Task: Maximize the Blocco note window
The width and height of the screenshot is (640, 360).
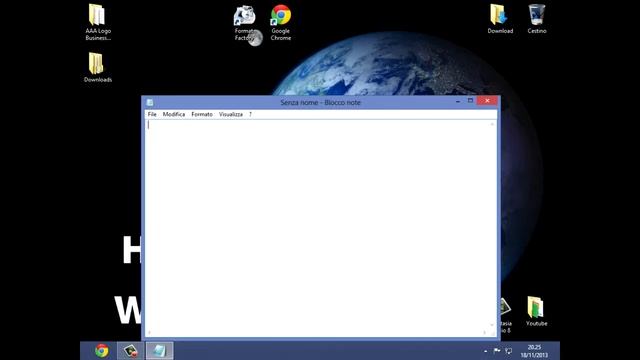Action: pos(470,100)
